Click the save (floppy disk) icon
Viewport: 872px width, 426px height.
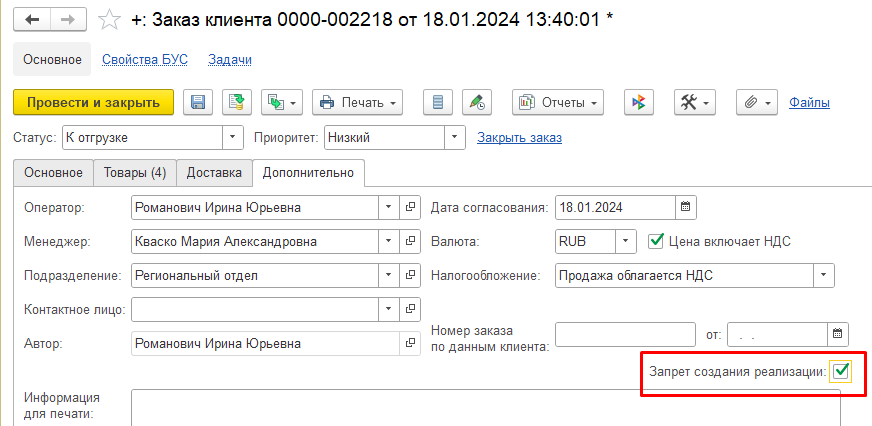tap(198, 102)
